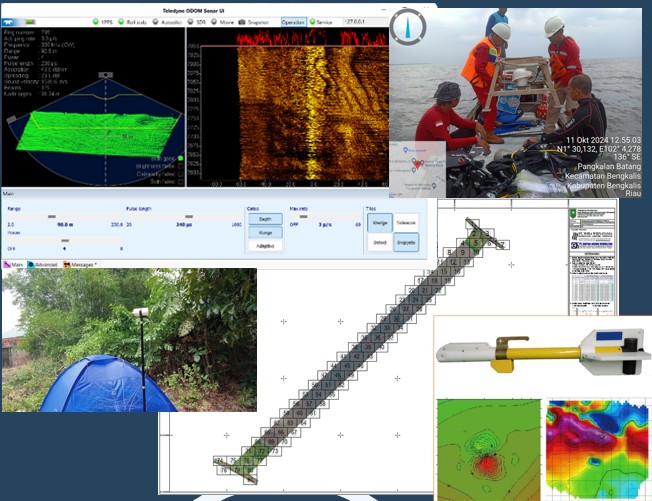Click the Depth gates button
Screen dimensions: 652x501
(265, 219)
